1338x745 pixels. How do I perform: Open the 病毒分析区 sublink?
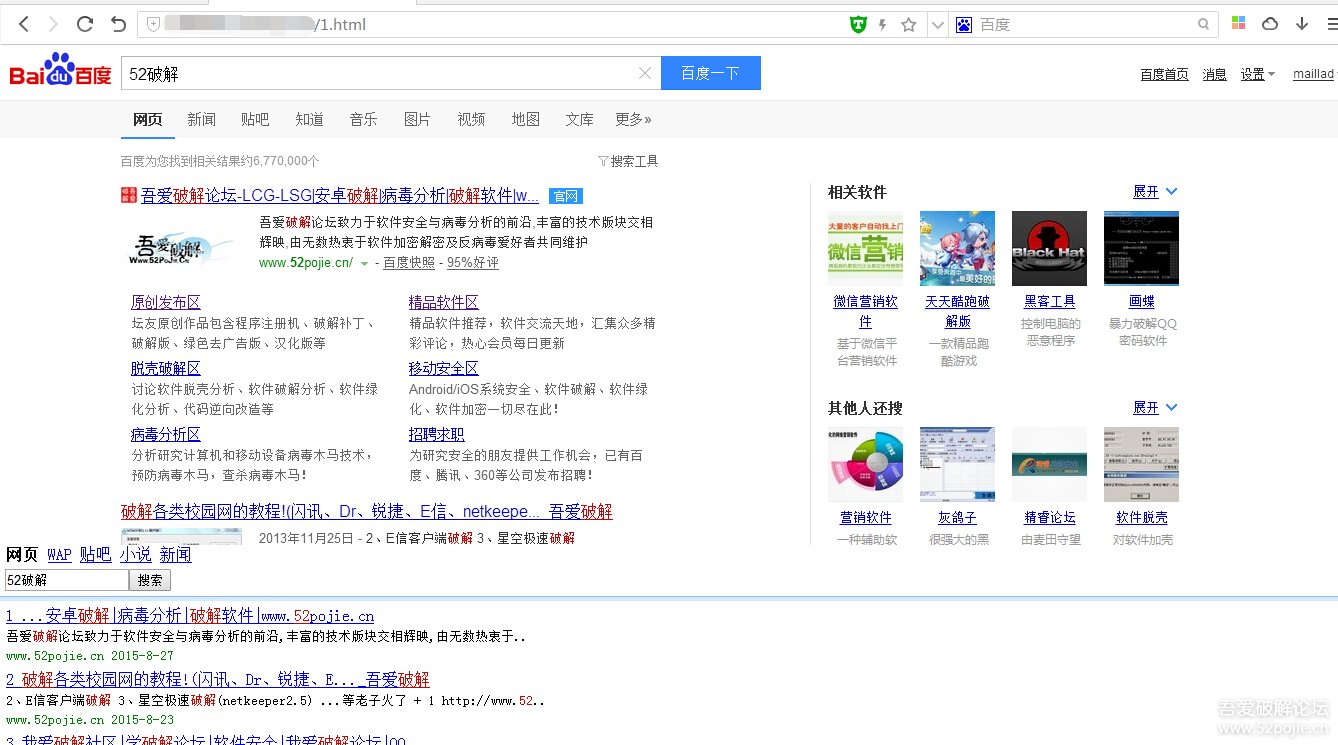[x=166, y=434]
